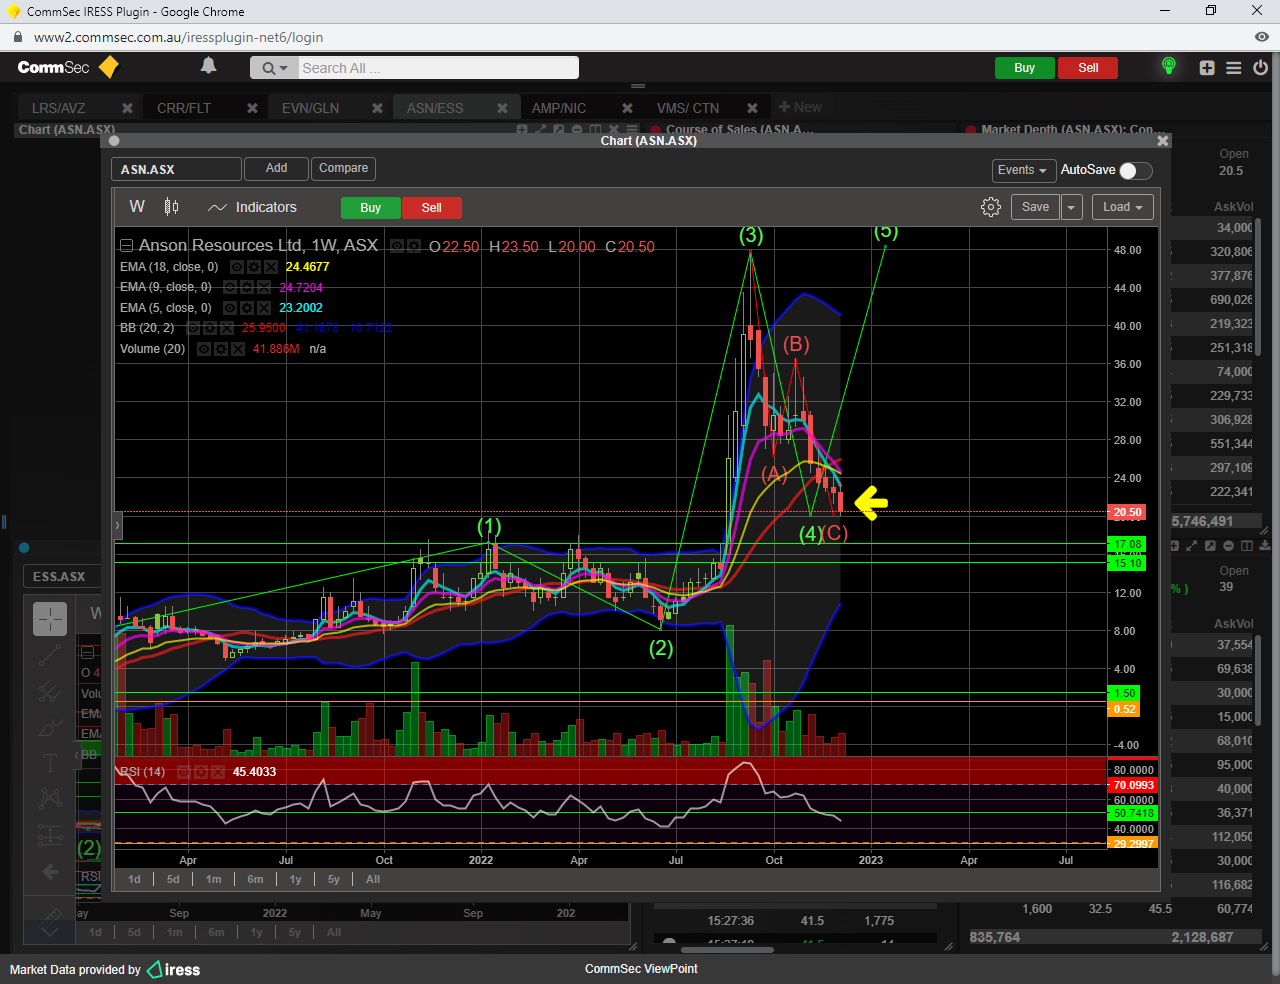
Task: Open search type dropdown beside magnifier
Action: [x=274, y=68]
